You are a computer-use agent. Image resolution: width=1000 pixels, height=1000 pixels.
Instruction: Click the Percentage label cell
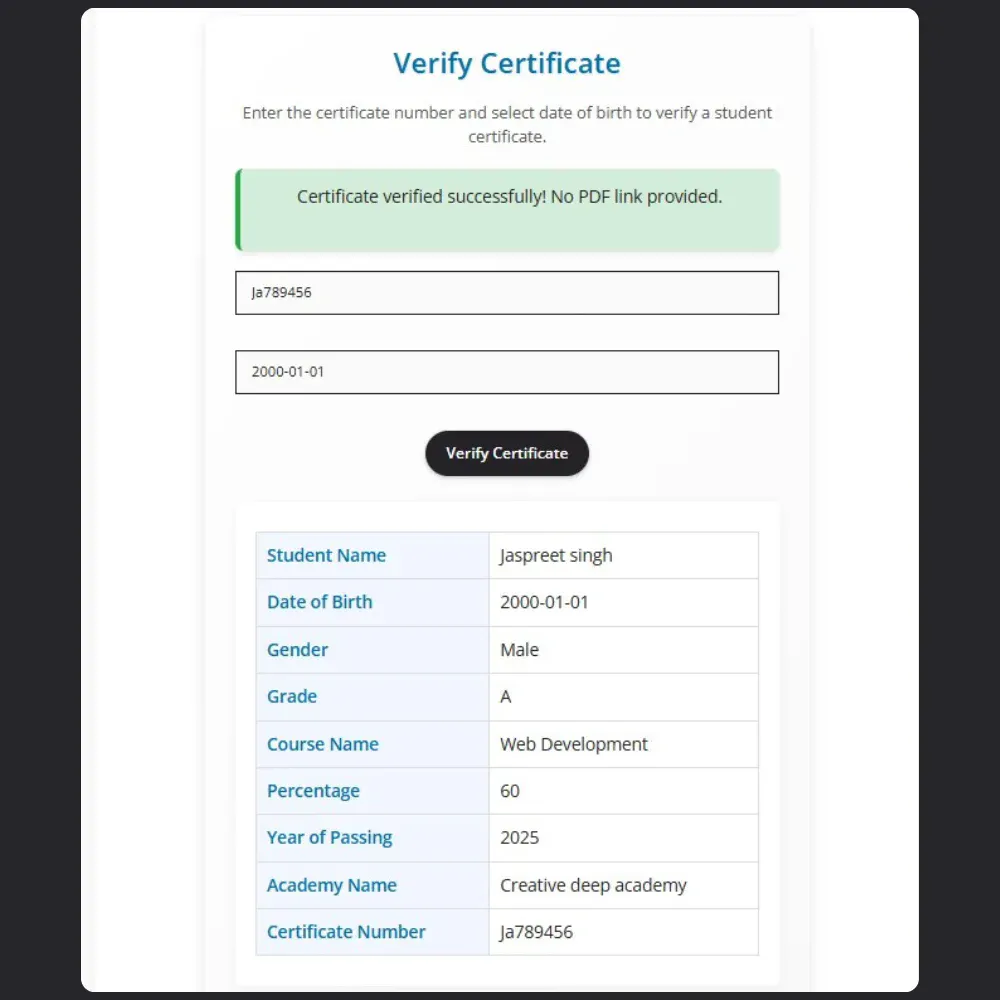372,791
